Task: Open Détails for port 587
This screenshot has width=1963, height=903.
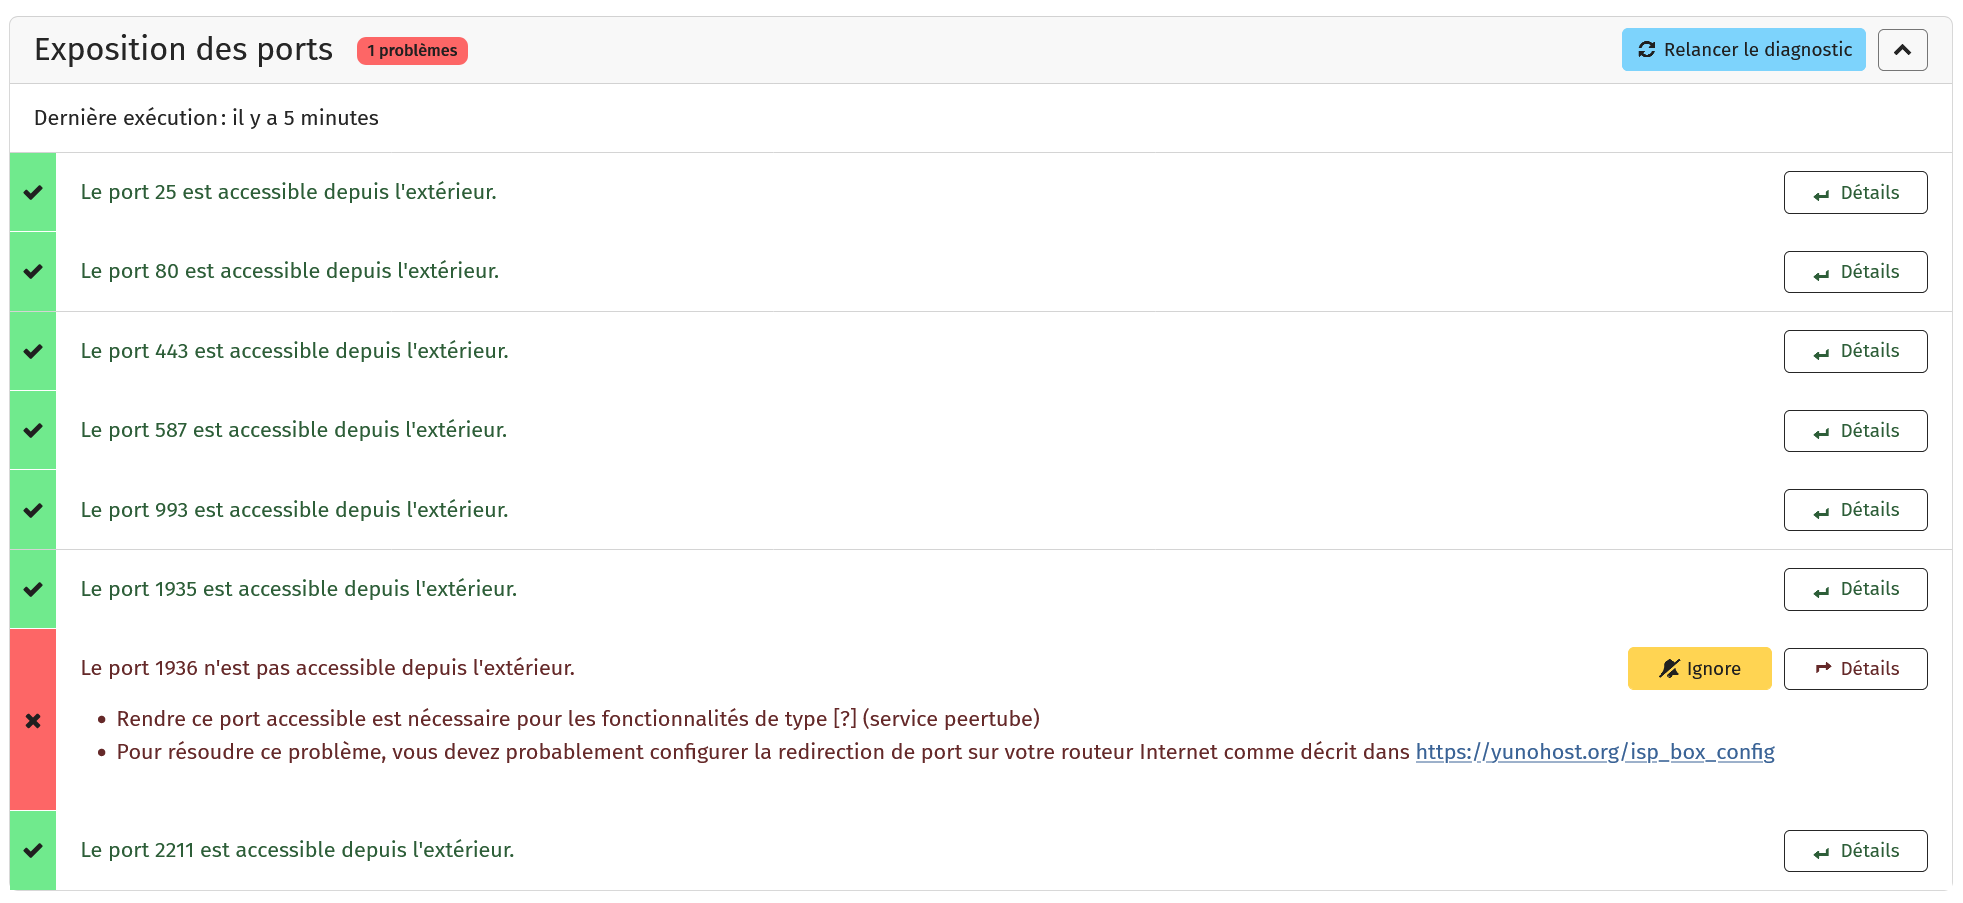Action: pyautogui.click(x=1855, y=431)
